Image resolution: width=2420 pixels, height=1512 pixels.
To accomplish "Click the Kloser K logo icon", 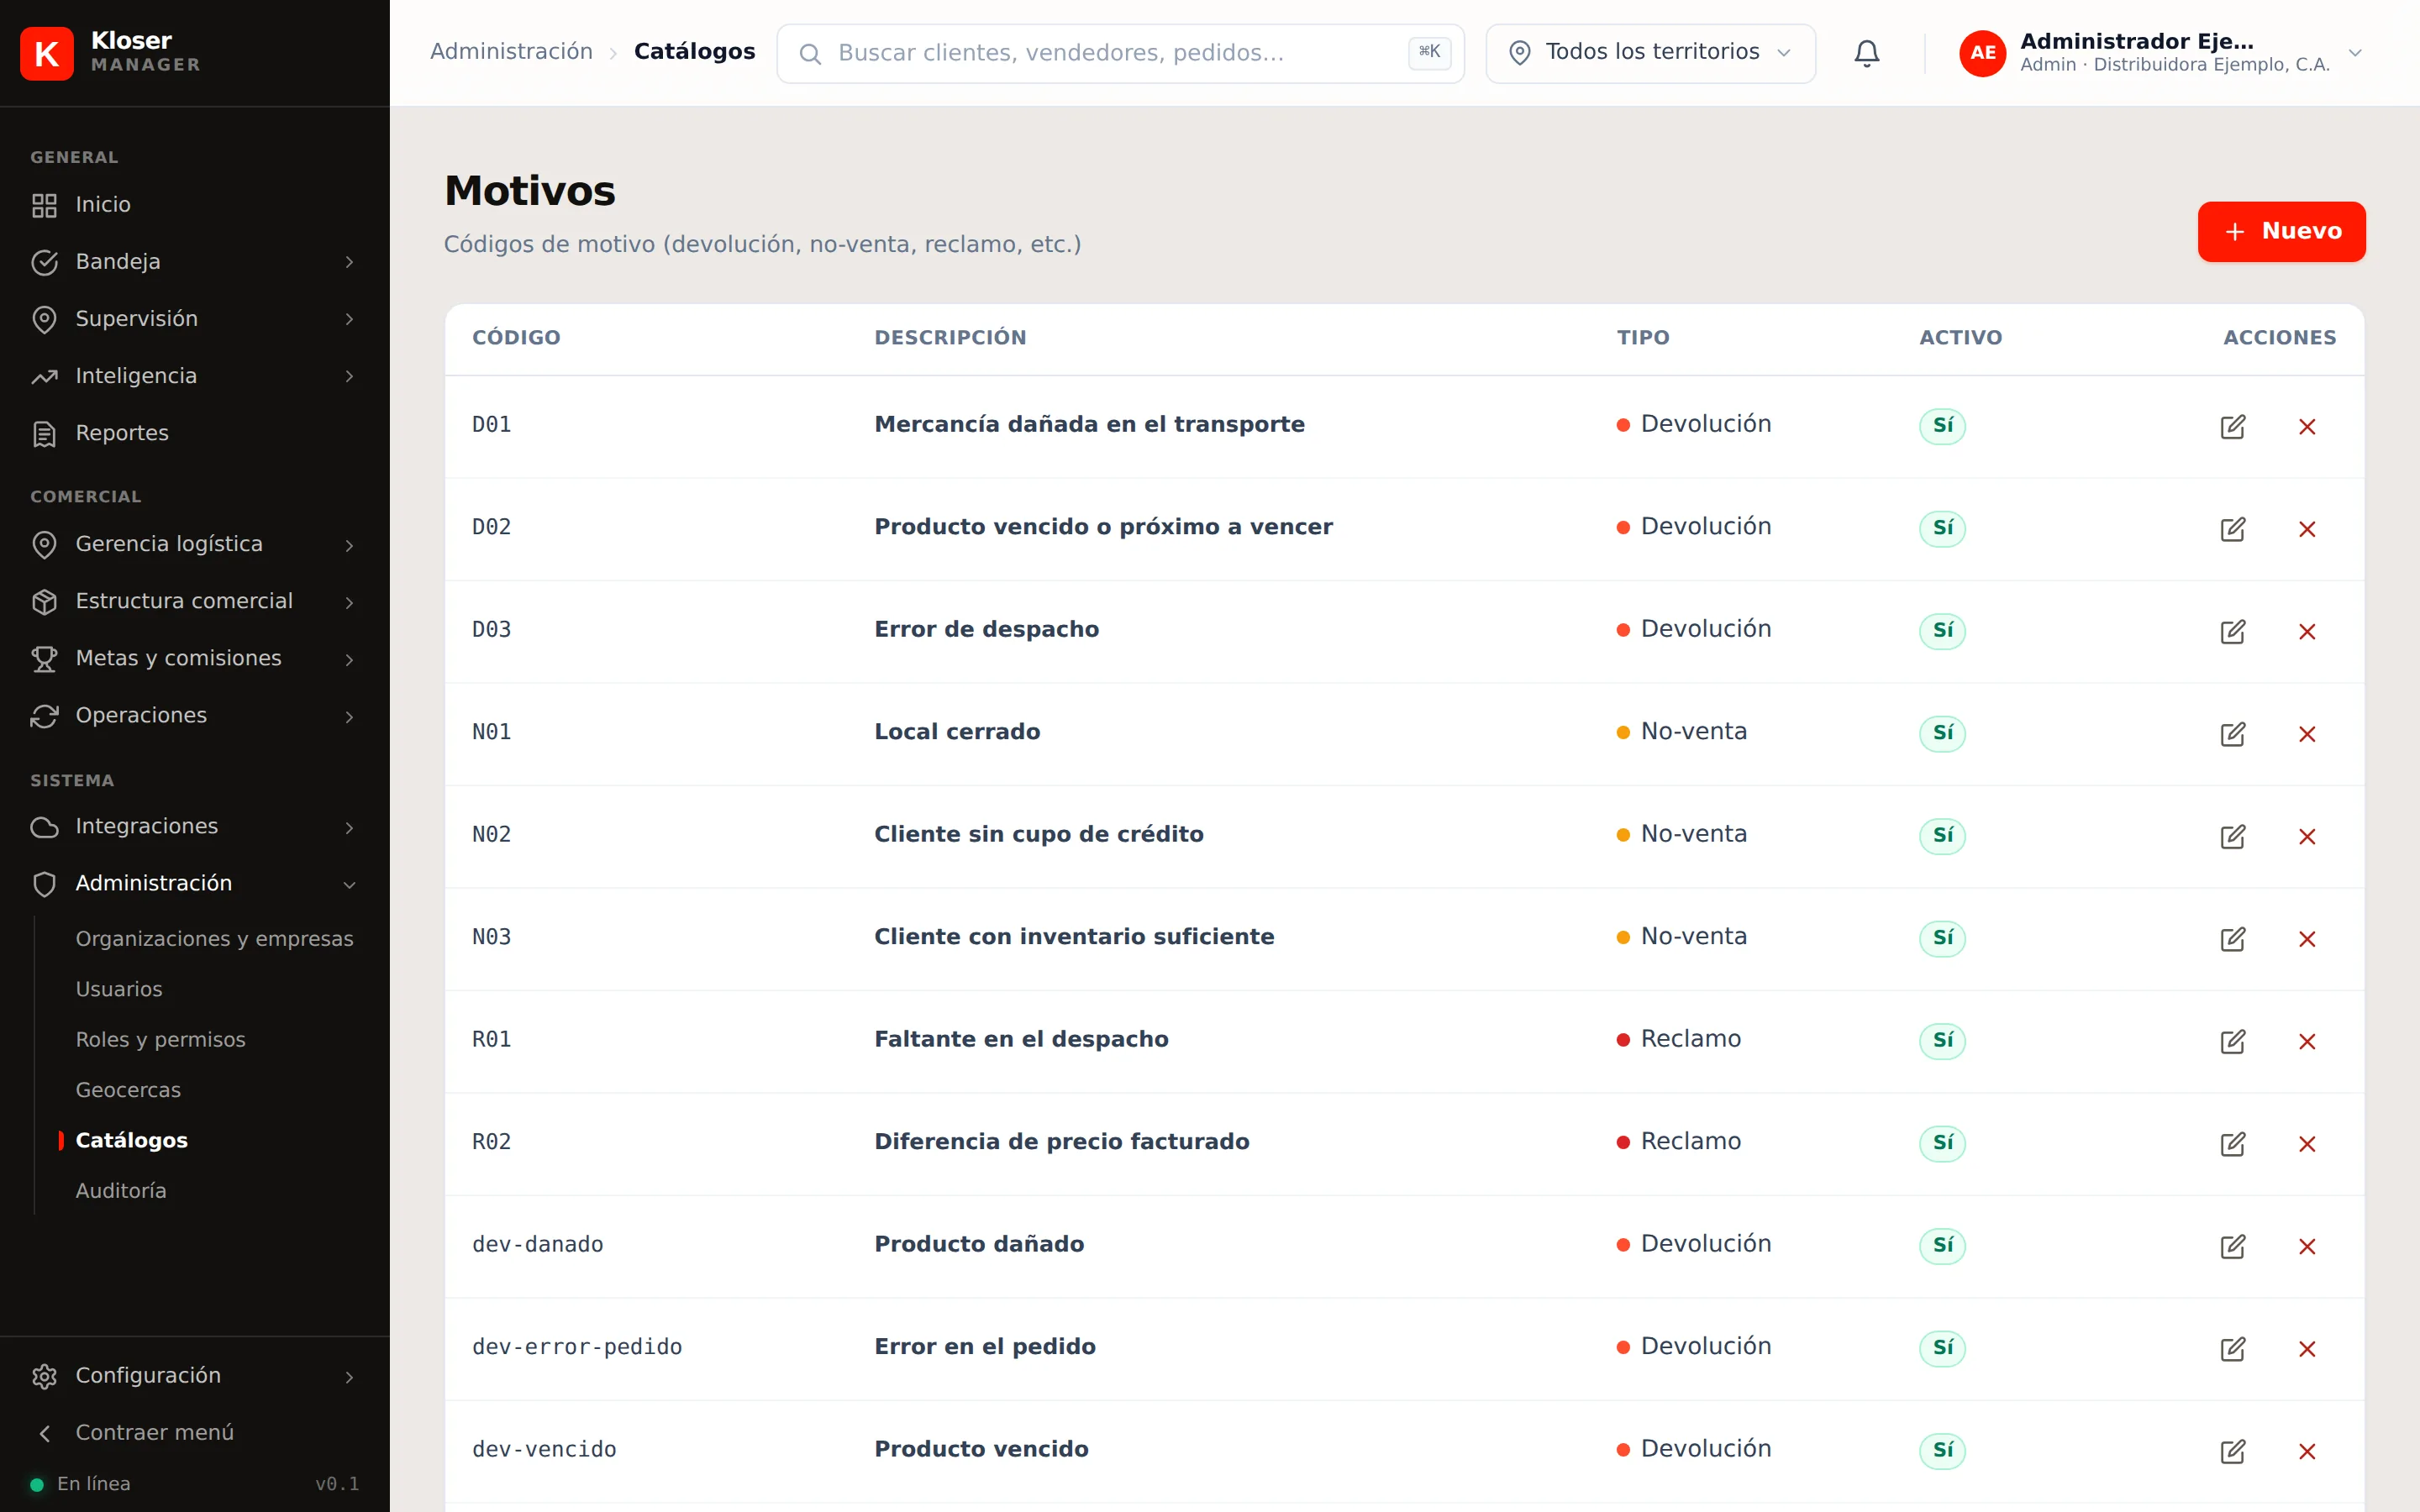I will pyautogui.click(x=47, y=53).
